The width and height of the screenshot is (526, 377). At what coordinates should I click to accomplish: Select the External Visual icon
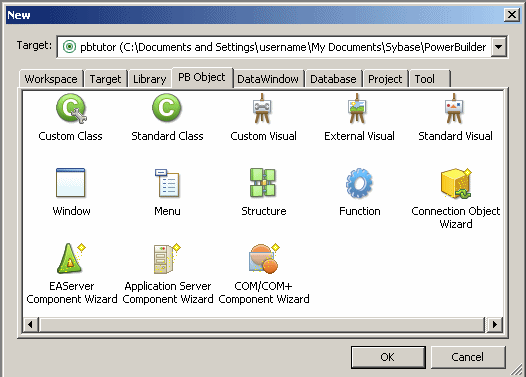pos(357,109)
